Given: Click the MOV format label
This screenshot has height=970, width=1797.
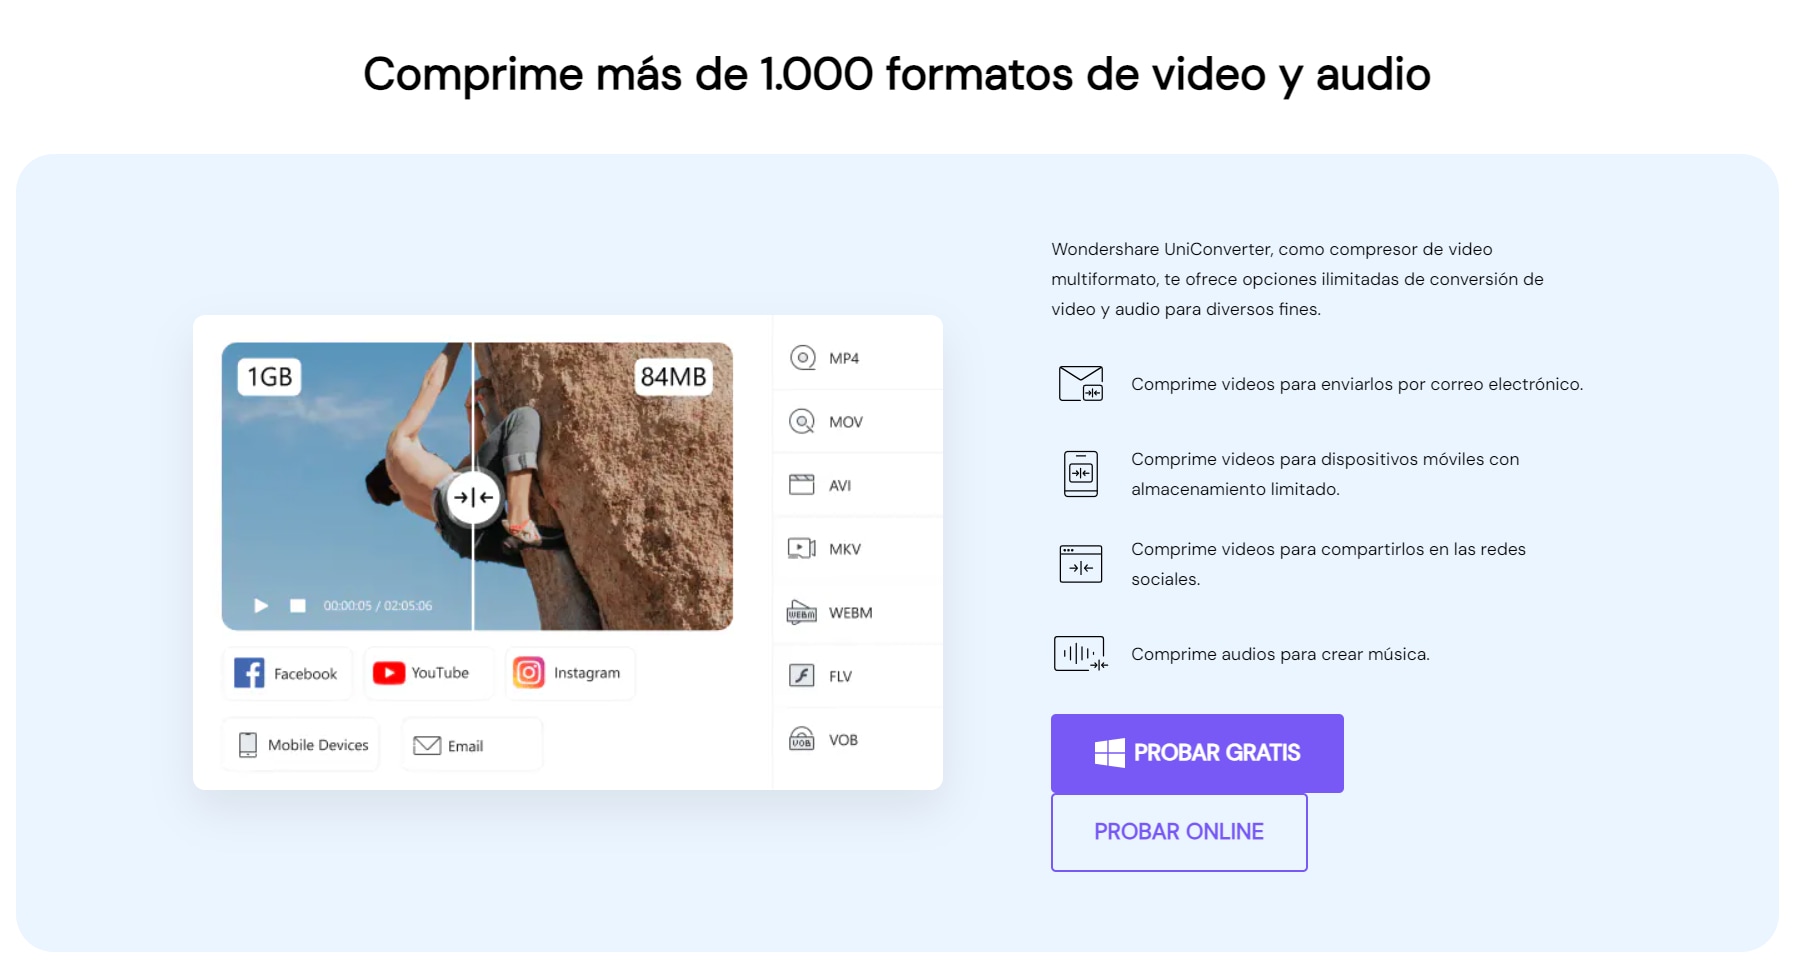Looking at the screenshot, I should 846,422.
